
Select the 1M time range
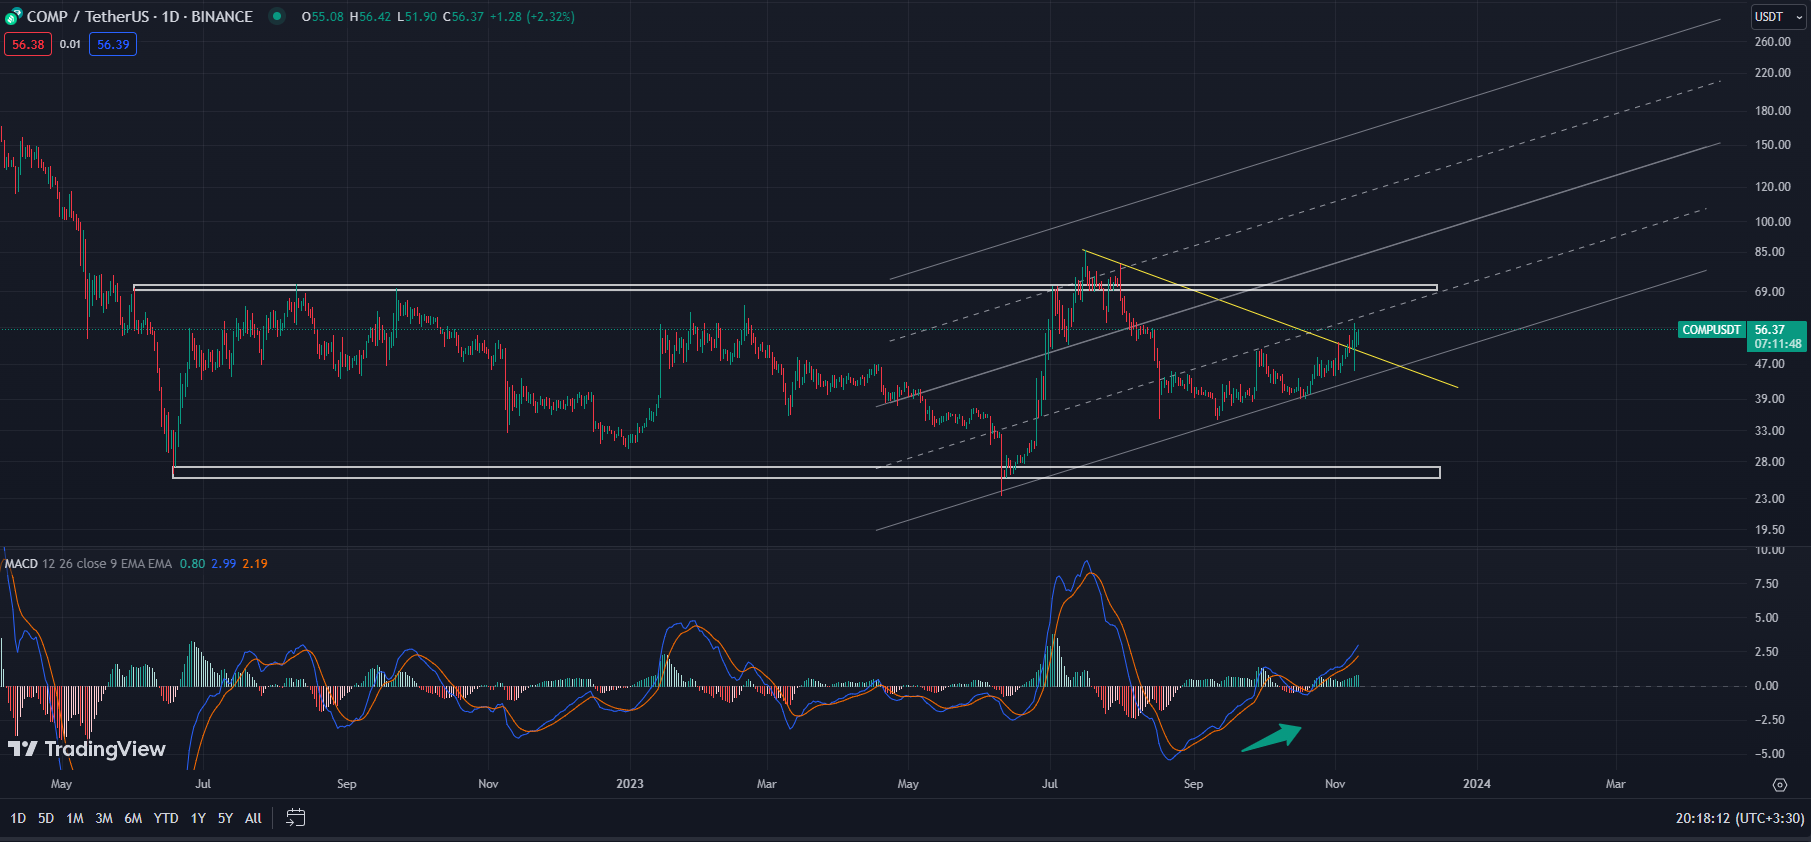point(75,818)
